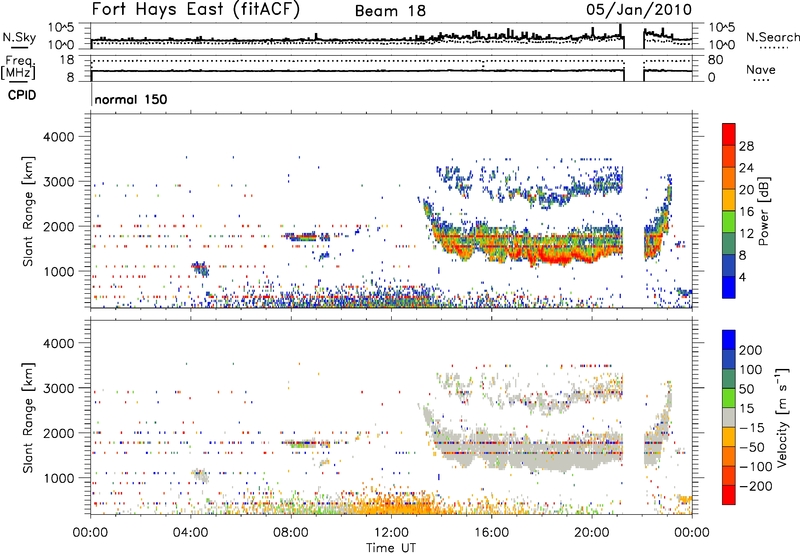Click the '20' label on the power colorbar
Screen dimensions: 800x554
[x=746, y=190]
